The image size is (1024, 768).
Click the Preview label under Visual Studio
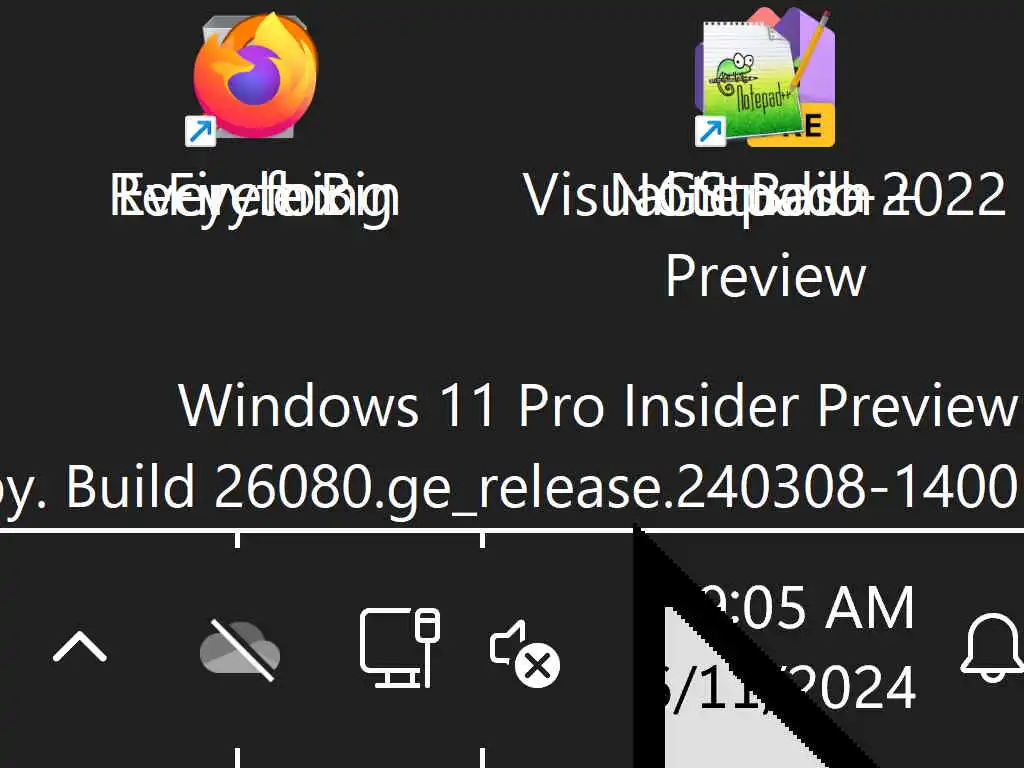765,276
